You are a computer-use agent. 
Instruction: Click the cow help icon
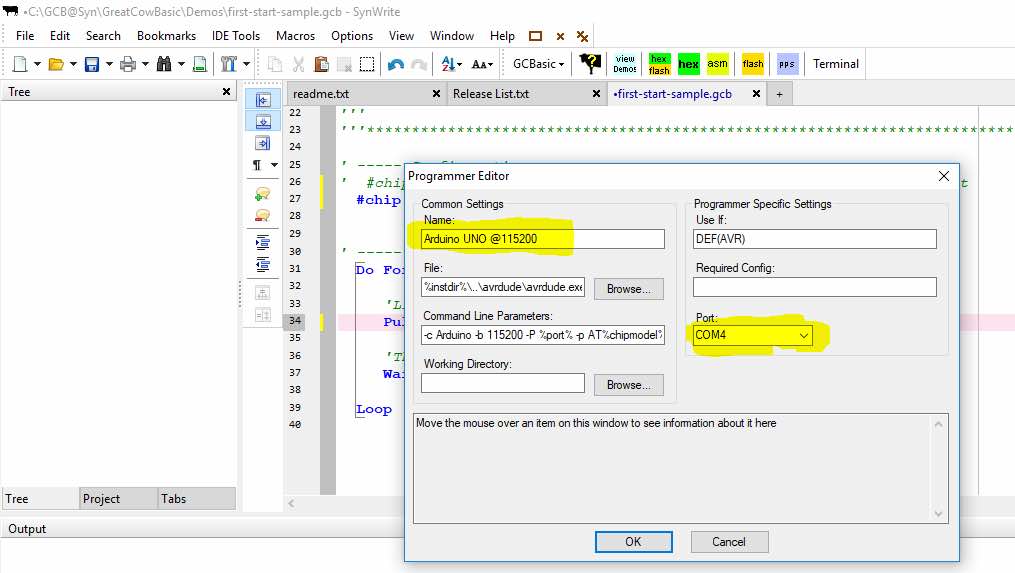coord(590,63)
